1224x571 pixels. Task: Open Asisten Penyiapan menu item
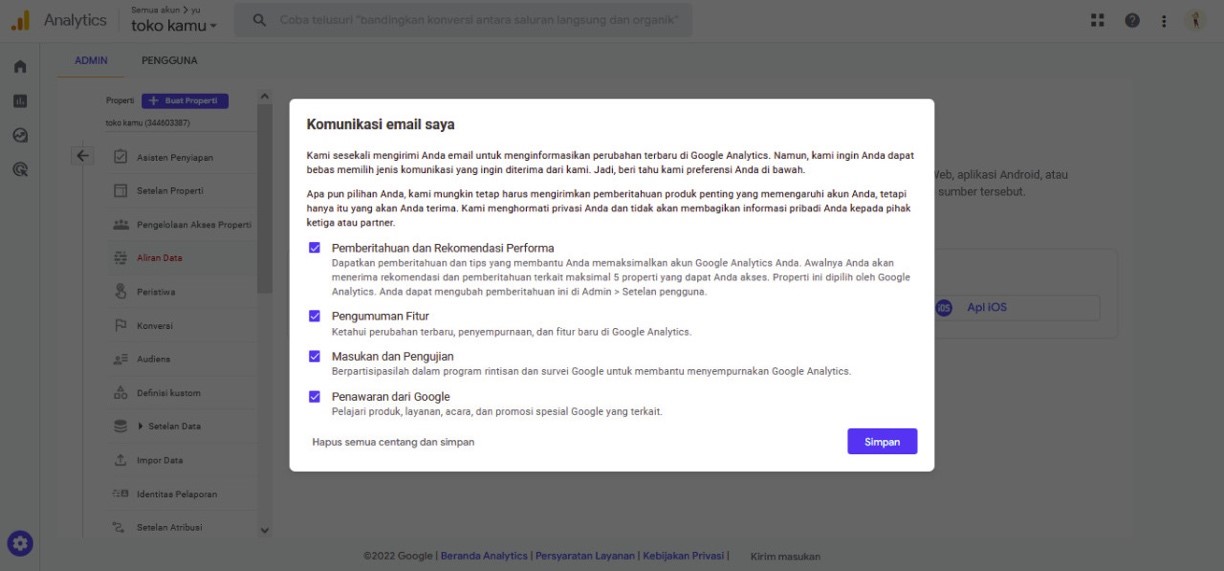click(175, 157)
